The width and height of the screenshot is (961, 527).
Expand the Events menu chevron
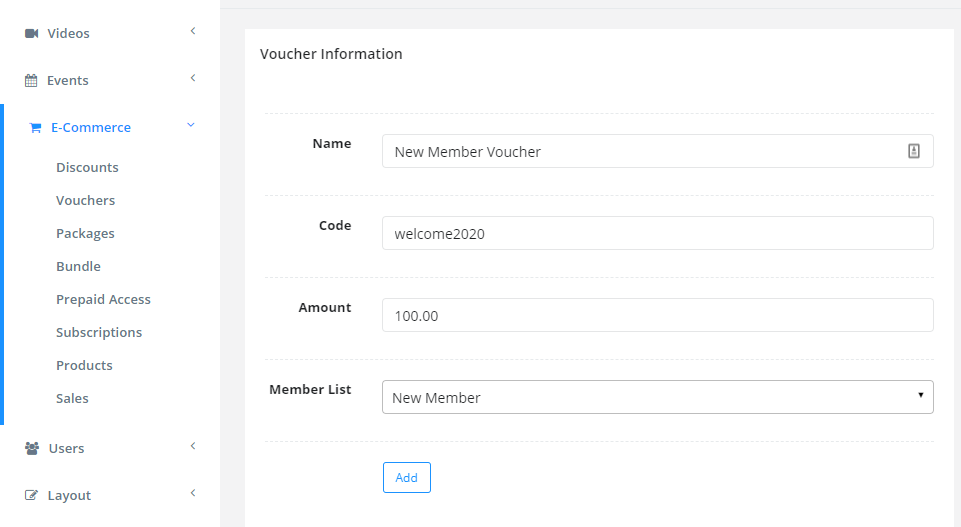point(192,78)
